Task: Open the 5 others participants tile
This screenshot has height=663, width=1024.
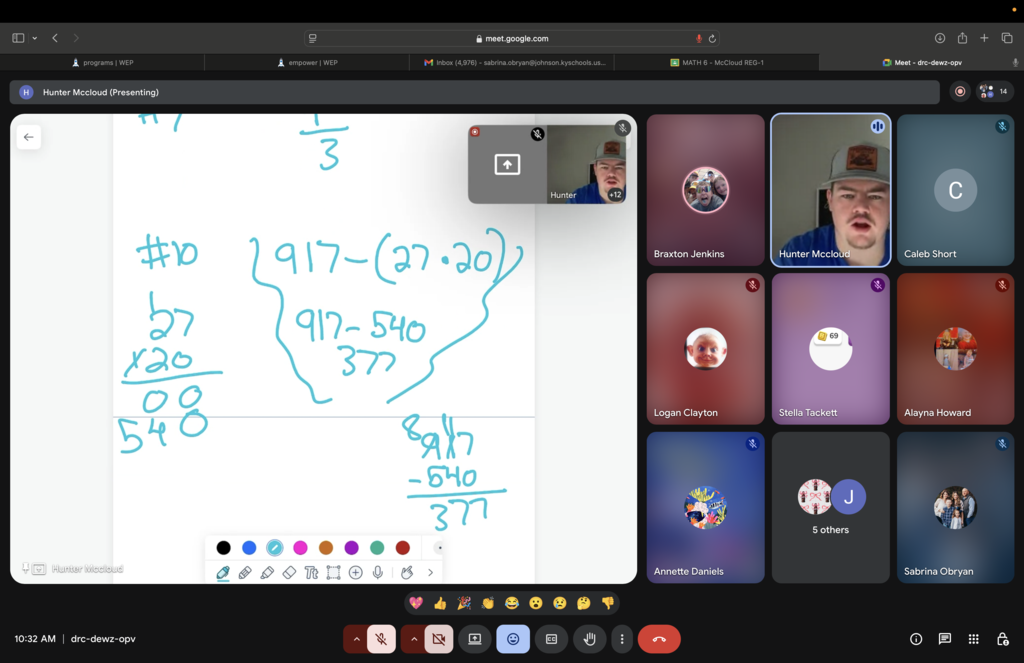Action: pos(830,507)
